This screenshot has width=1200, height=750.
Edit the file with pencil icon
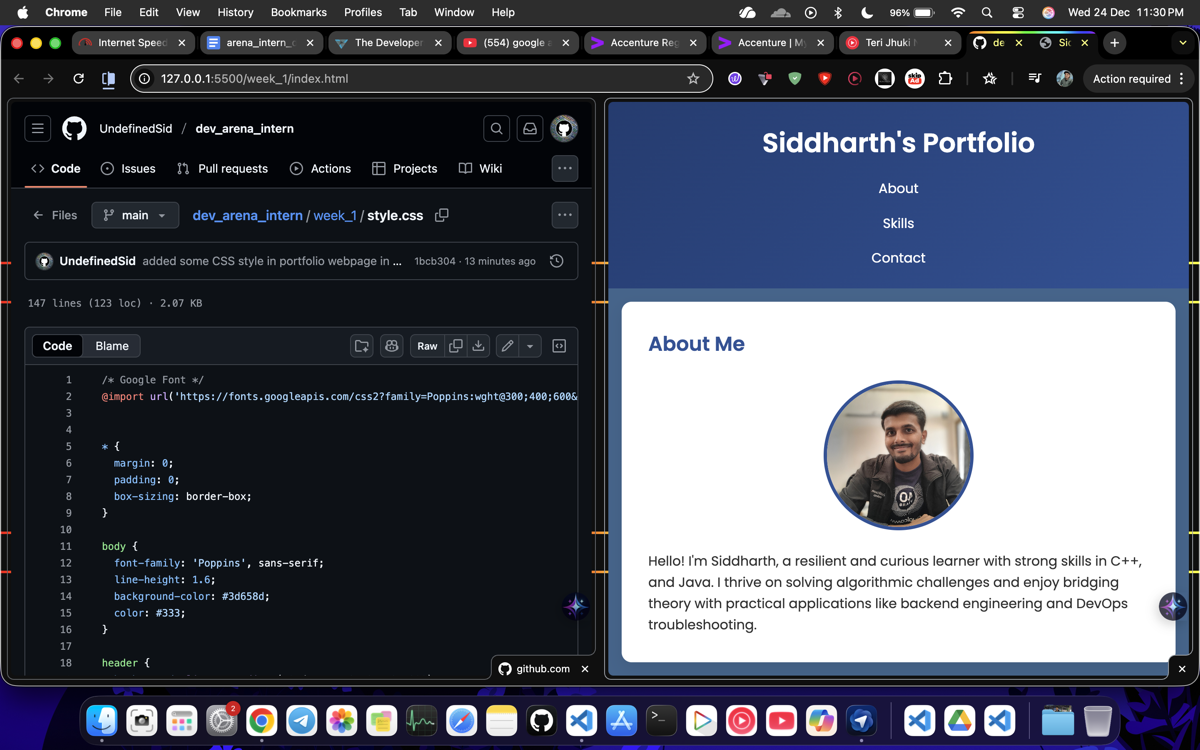508,346
